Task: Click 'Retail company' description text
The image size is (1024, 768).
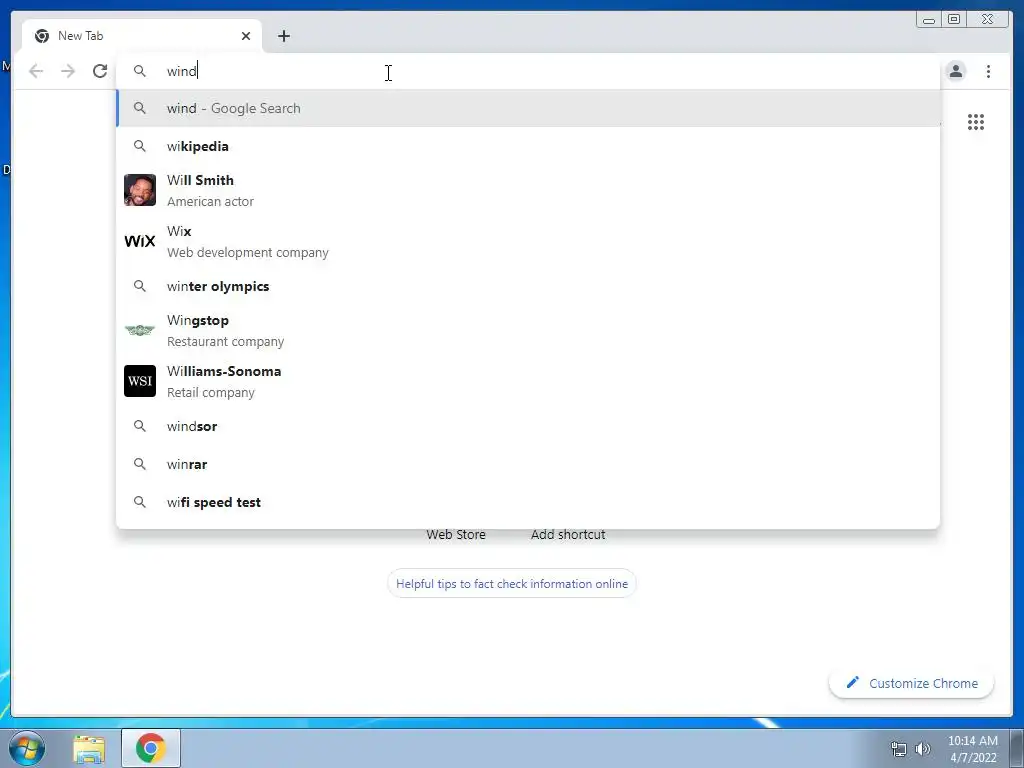Action: [x=211, y=392]
